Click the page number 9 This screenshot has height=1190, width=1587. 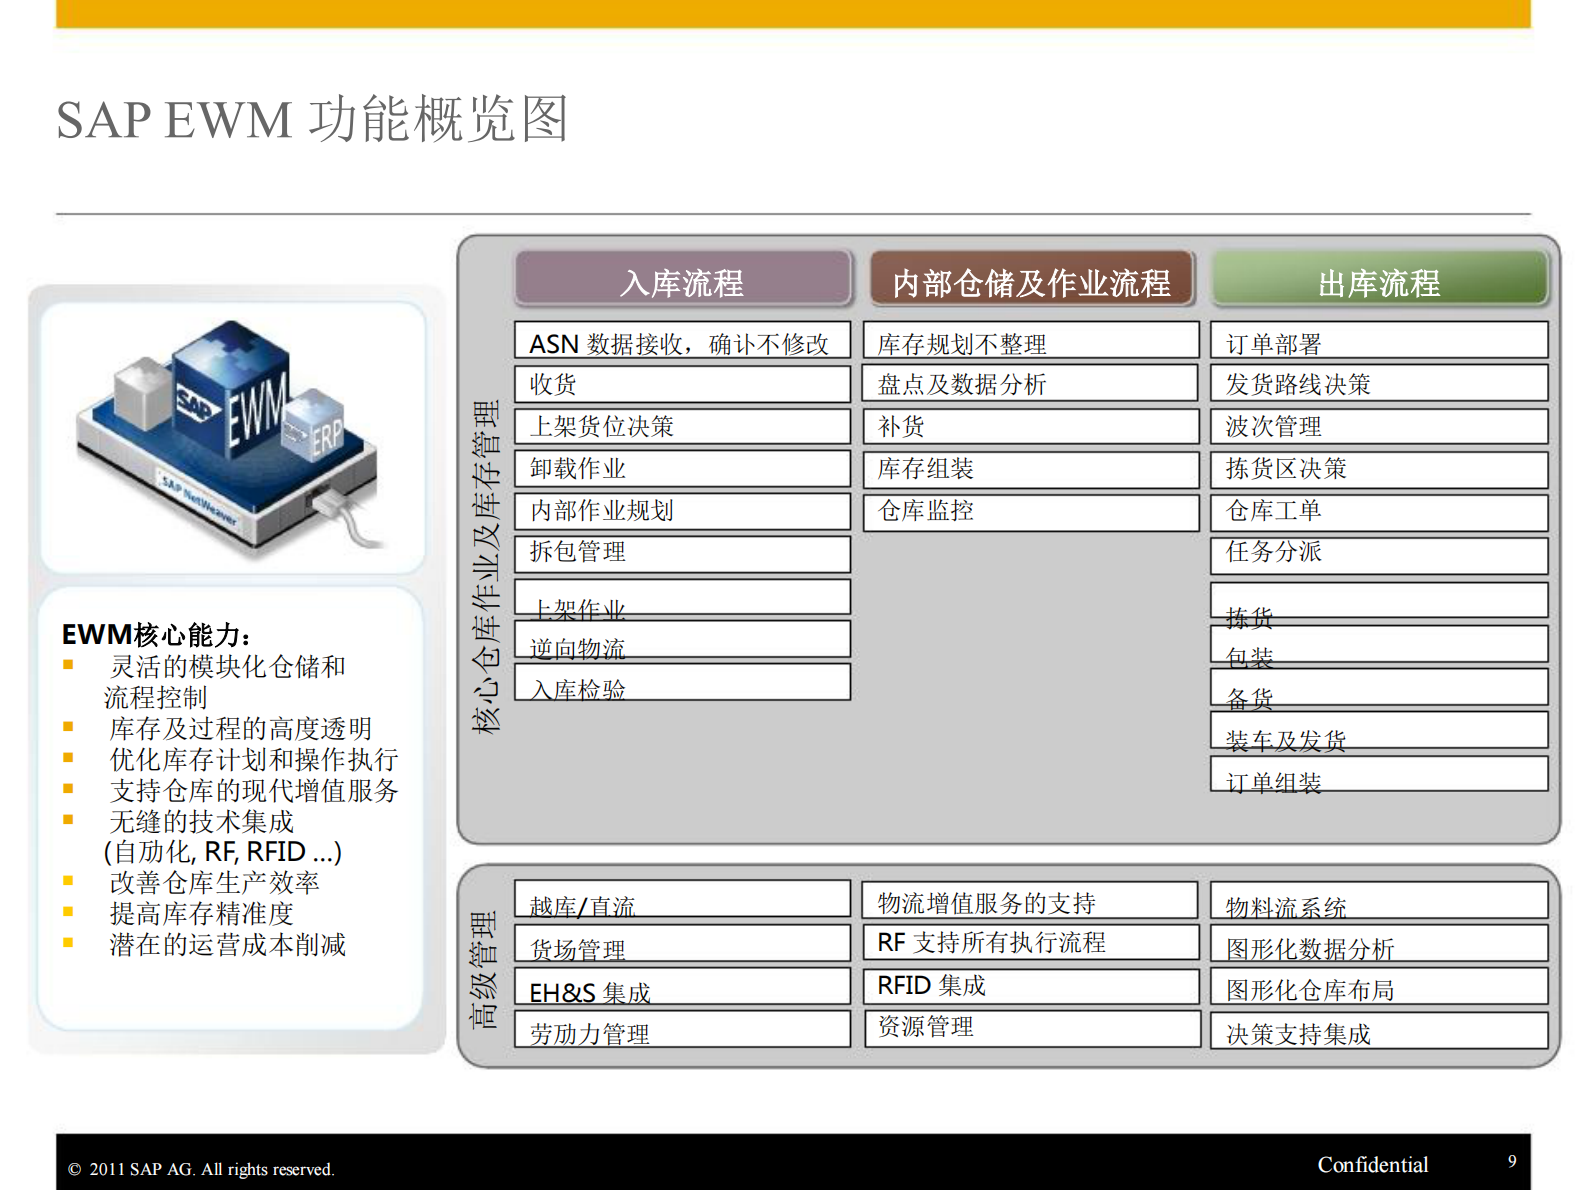[1512, 1161]
